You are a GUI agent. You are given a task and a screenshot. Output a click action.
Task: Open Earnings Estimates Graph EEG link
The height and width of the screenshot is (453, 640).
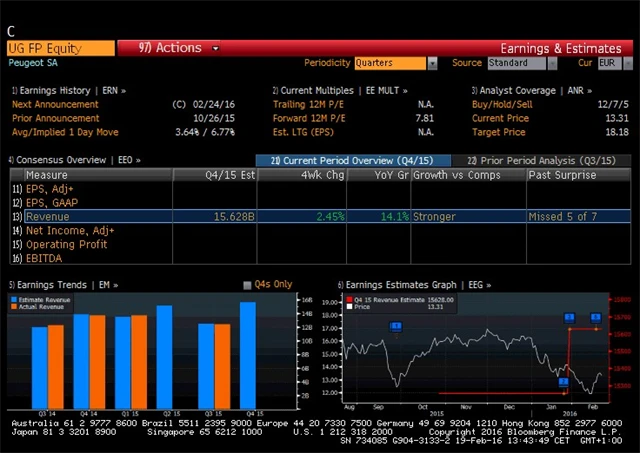tap(418, 285)
